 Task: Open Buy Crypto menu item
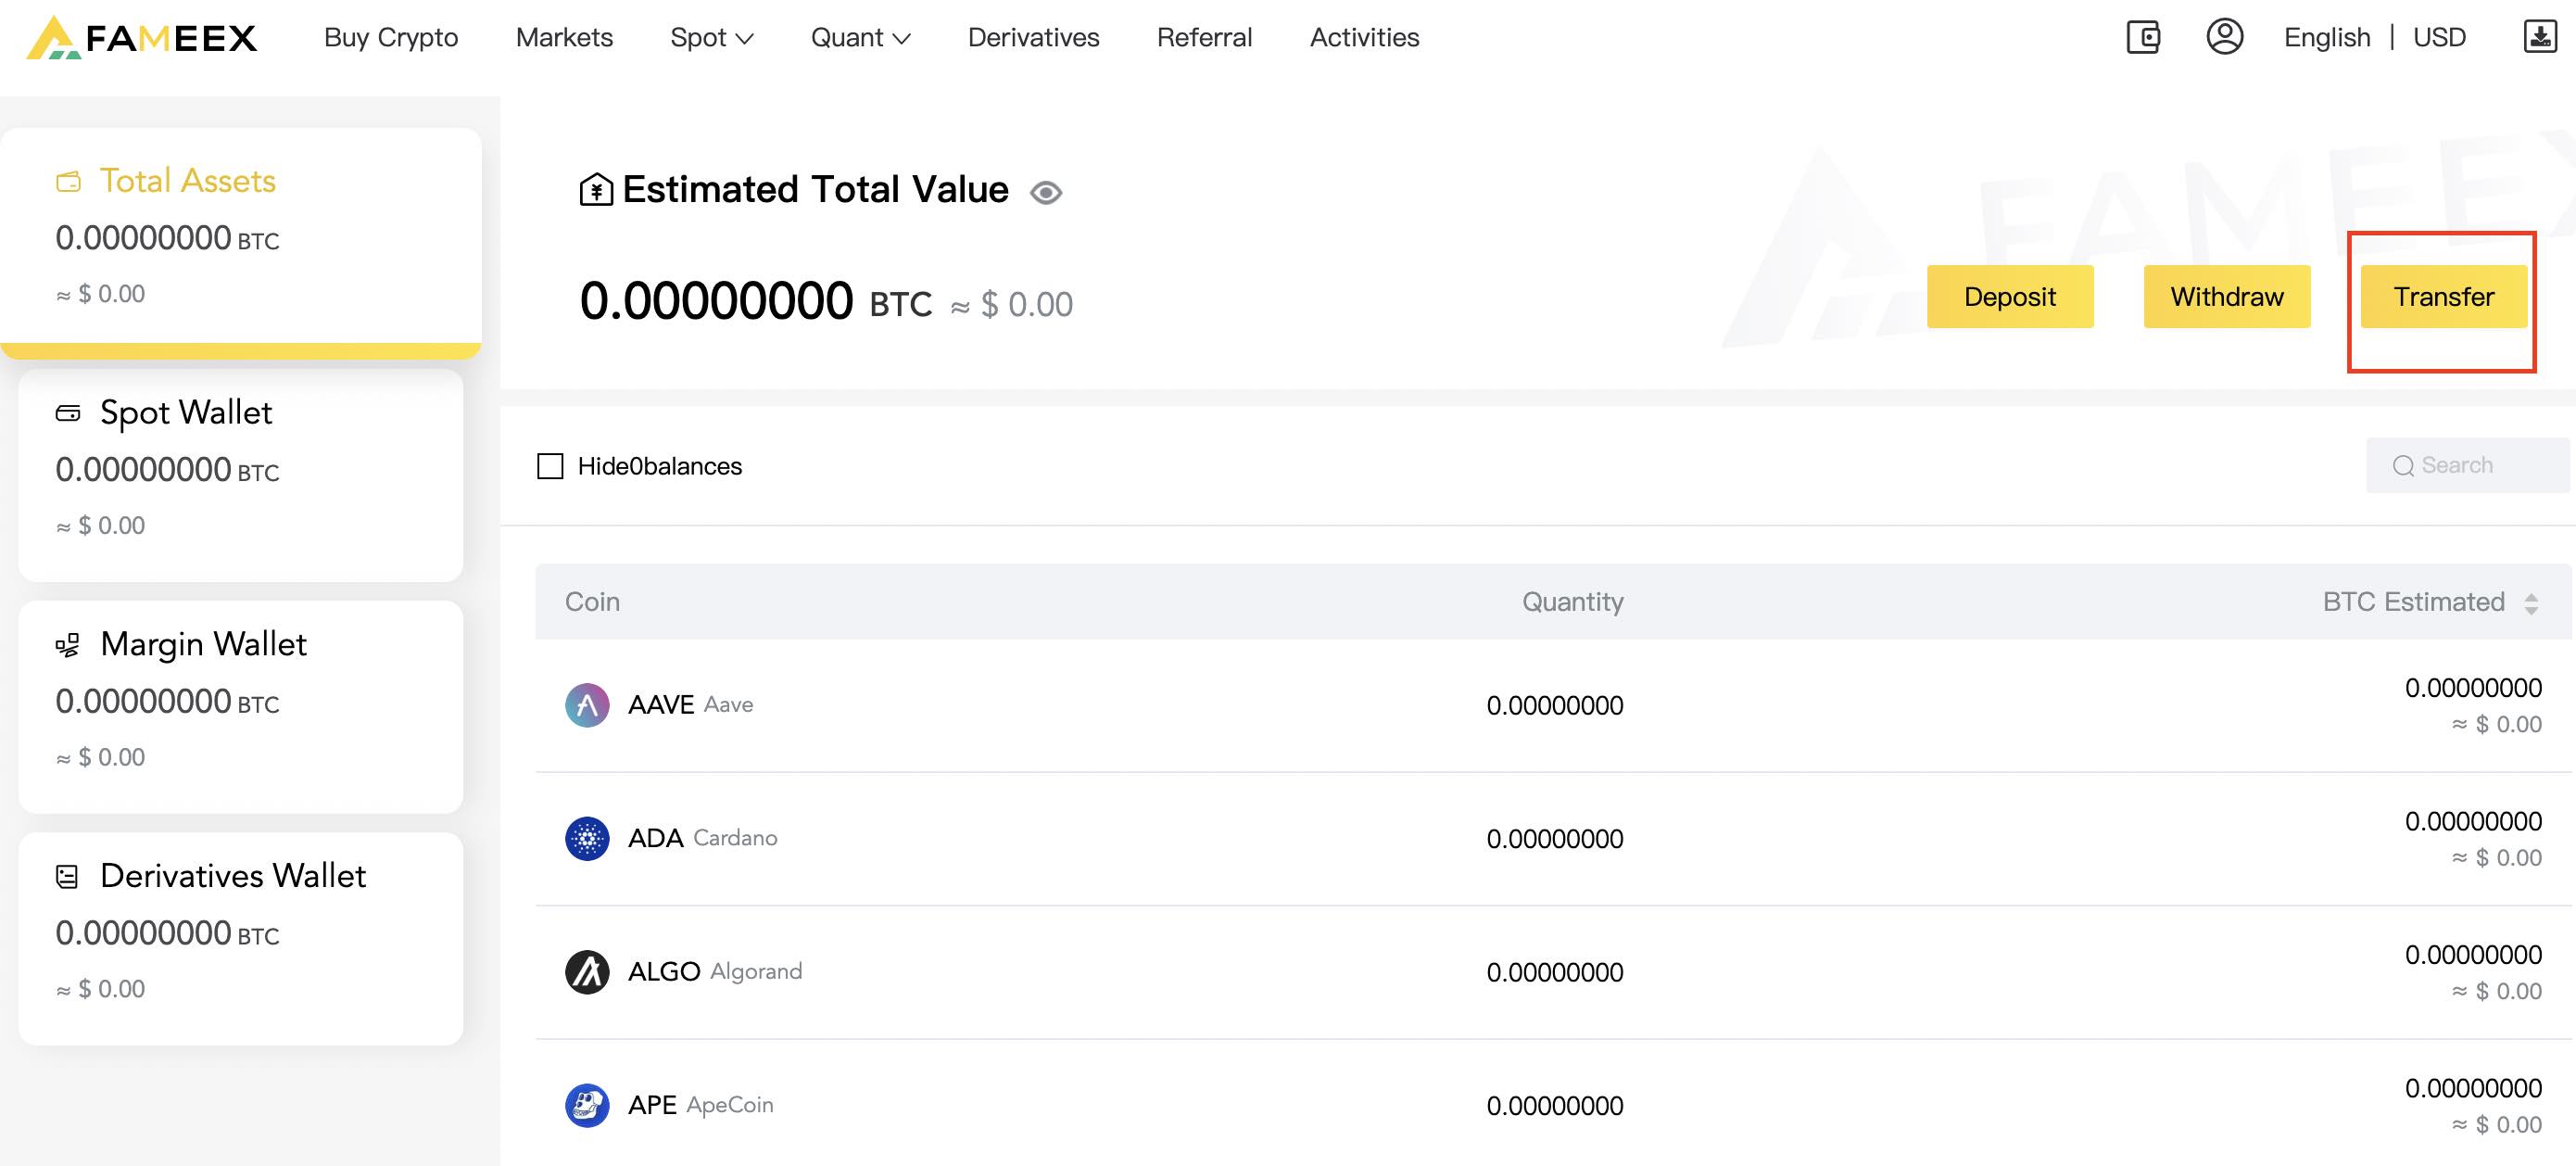pyautogui.click(x=391, y=38)
